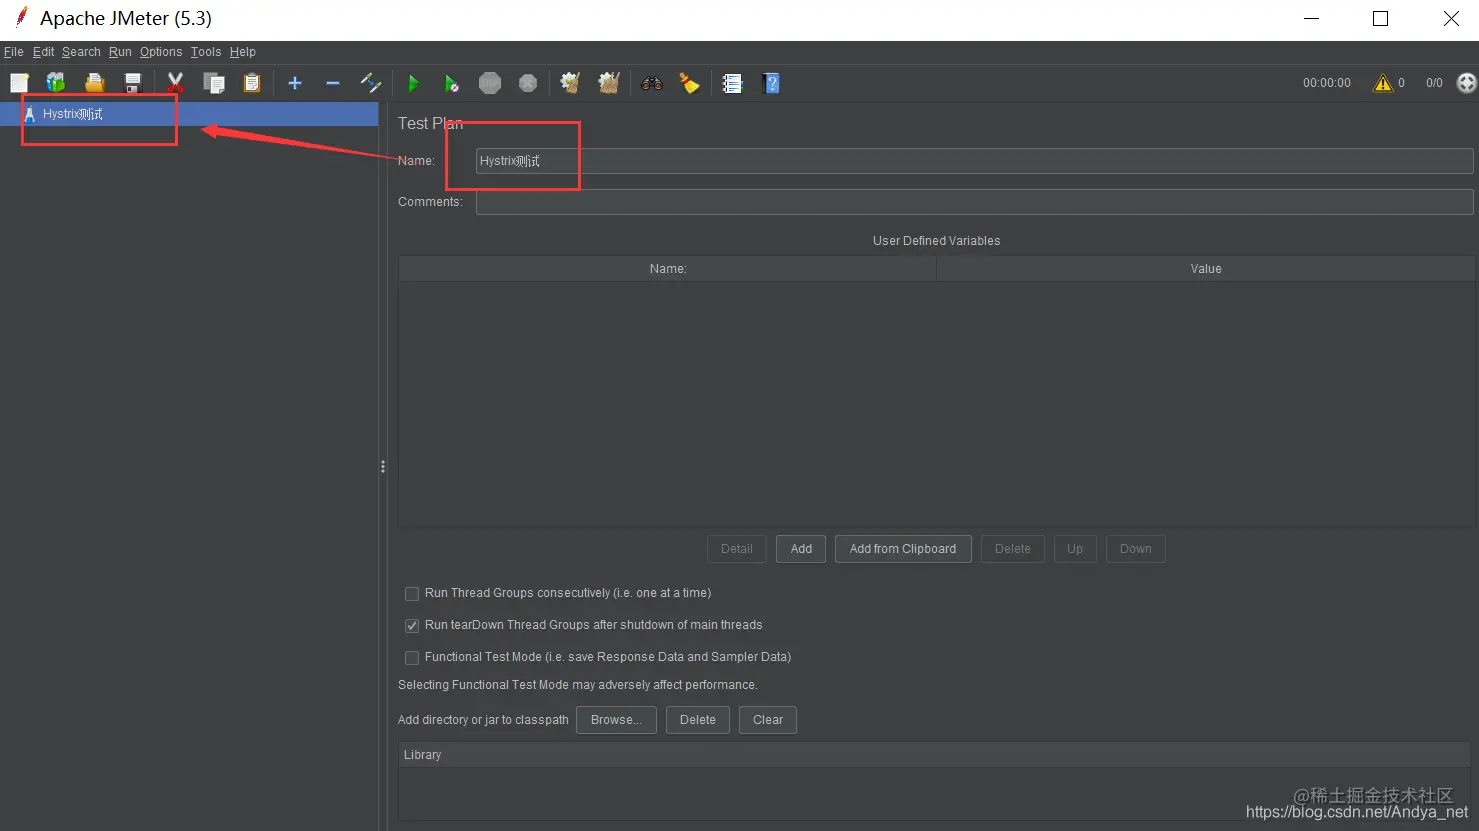
Task: Click the Library list header
Action: coord(936,755)
